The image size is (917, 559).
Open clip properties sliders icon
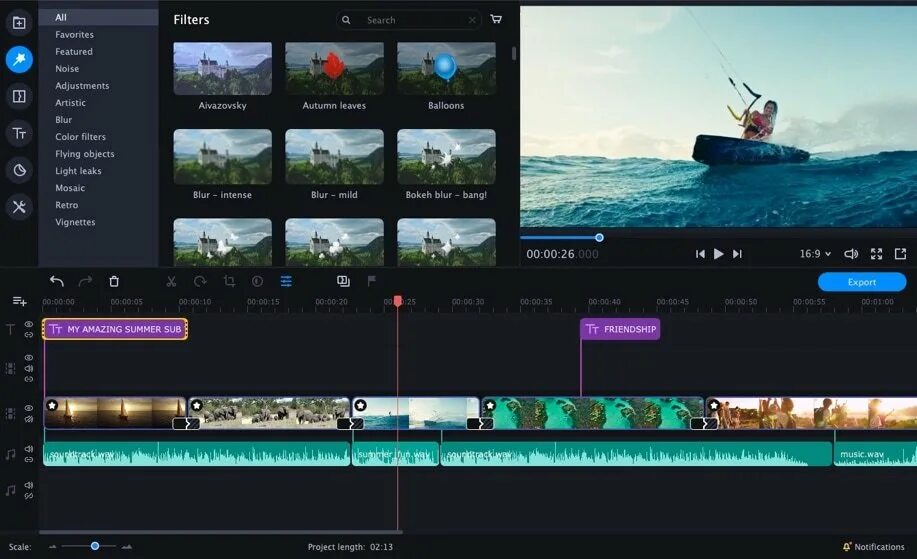(286, 281)
